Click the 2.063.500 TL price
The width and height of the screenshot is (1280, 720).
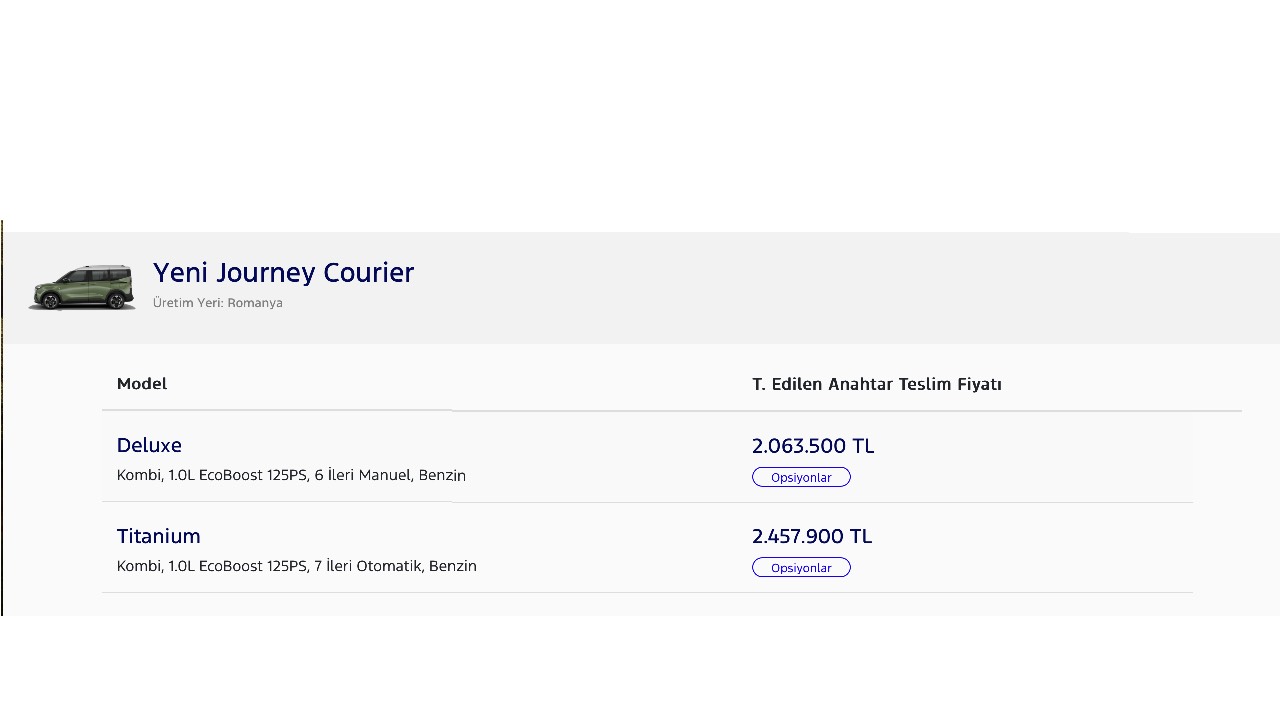click(813, 446)
